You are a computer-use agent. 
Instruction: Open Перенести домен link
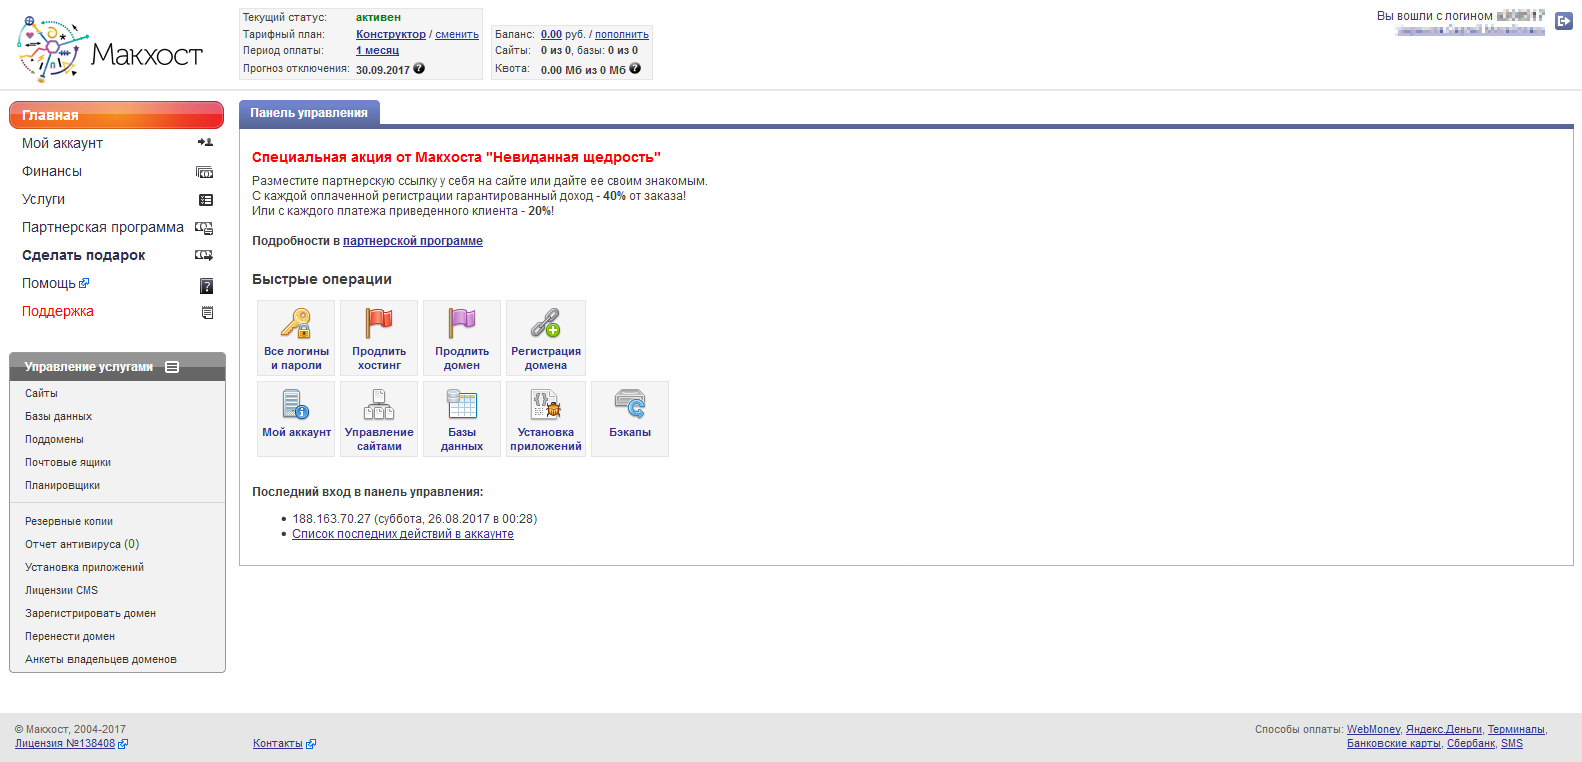click(x=70, y=636)
